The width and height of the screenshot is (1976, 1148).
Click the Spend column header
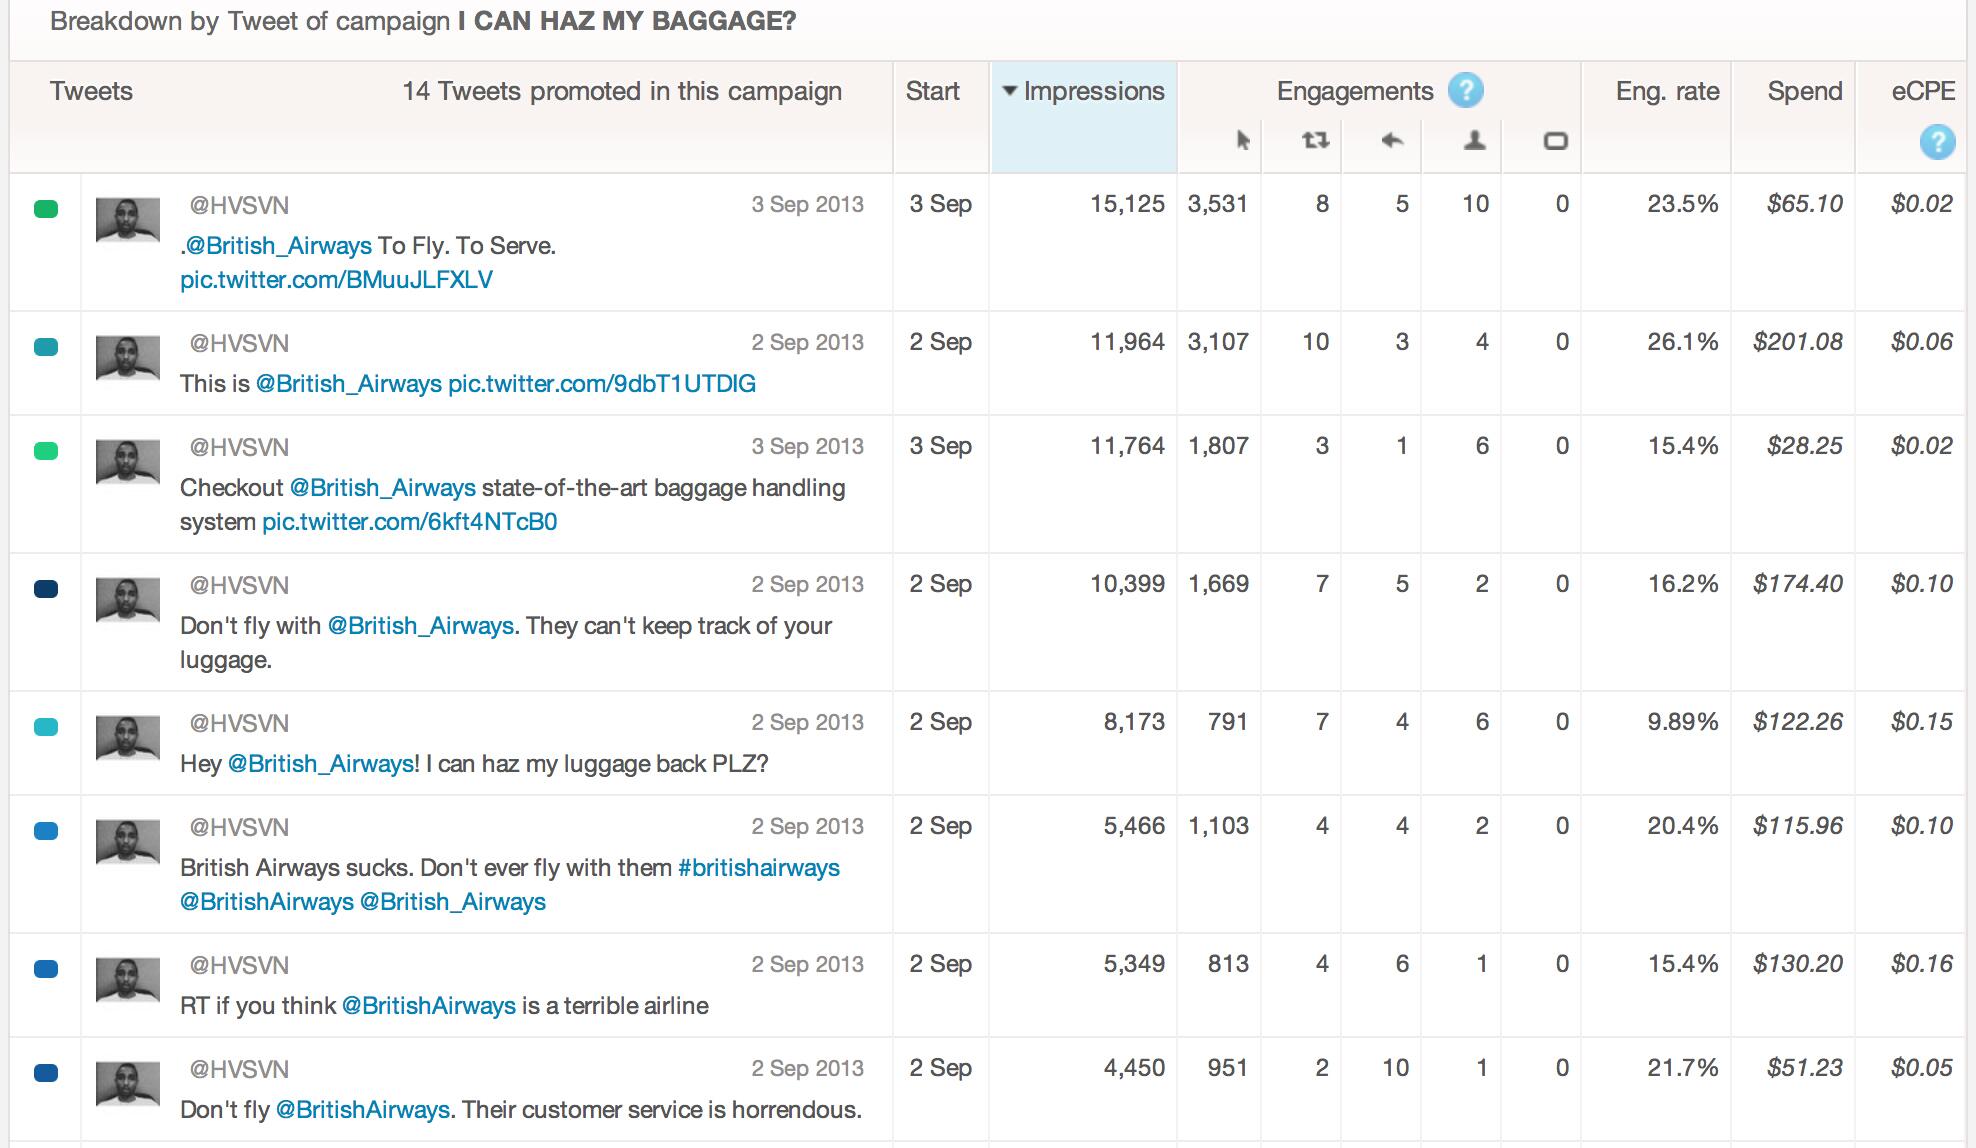coord(1805,91)
